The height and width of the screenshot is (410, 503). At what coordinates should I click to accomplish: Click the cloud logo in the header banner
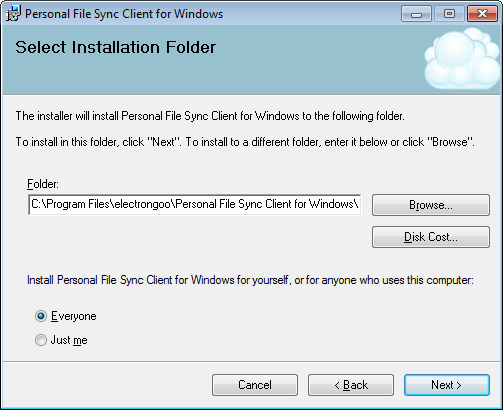point(463,59)
